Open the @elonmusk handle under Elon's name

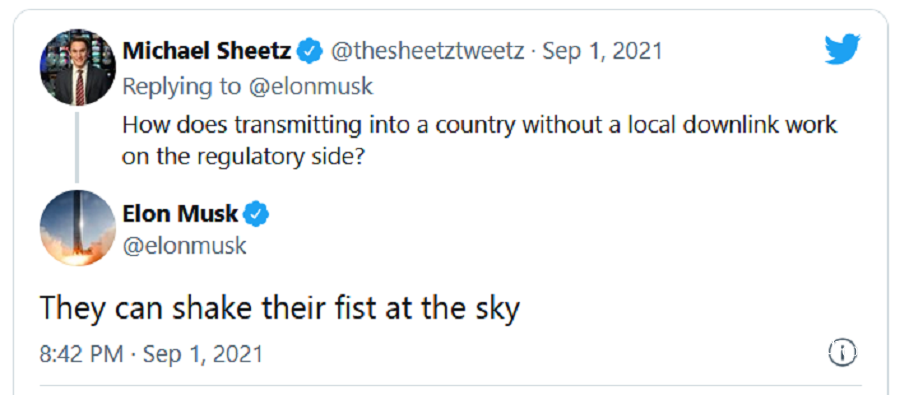pos(185,246)
